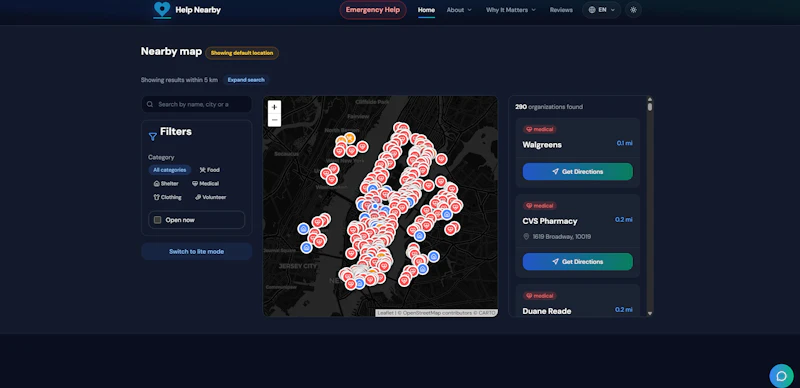Switch to lite mode
800x388 pixels.
[x=196, y=252]
